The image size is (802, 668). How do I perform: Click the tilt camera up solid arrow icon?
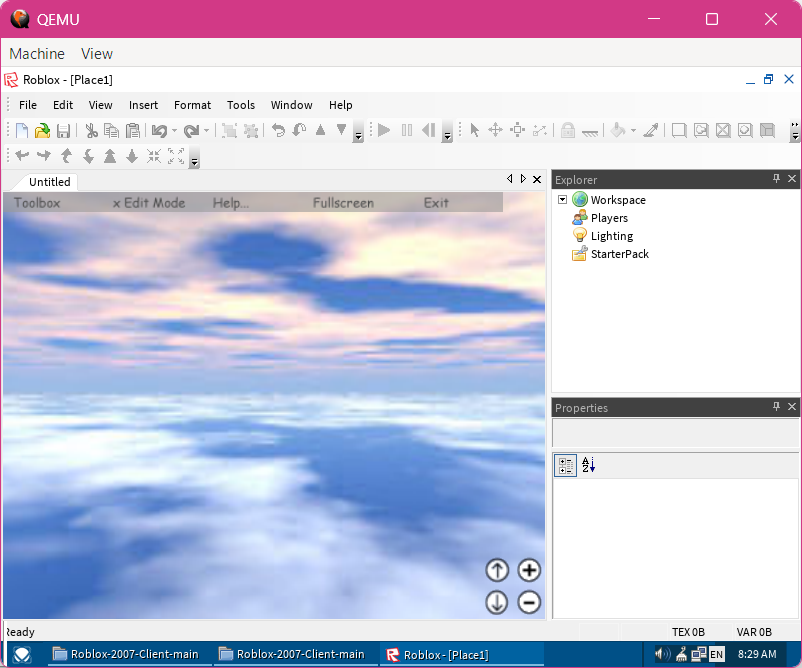110,156
